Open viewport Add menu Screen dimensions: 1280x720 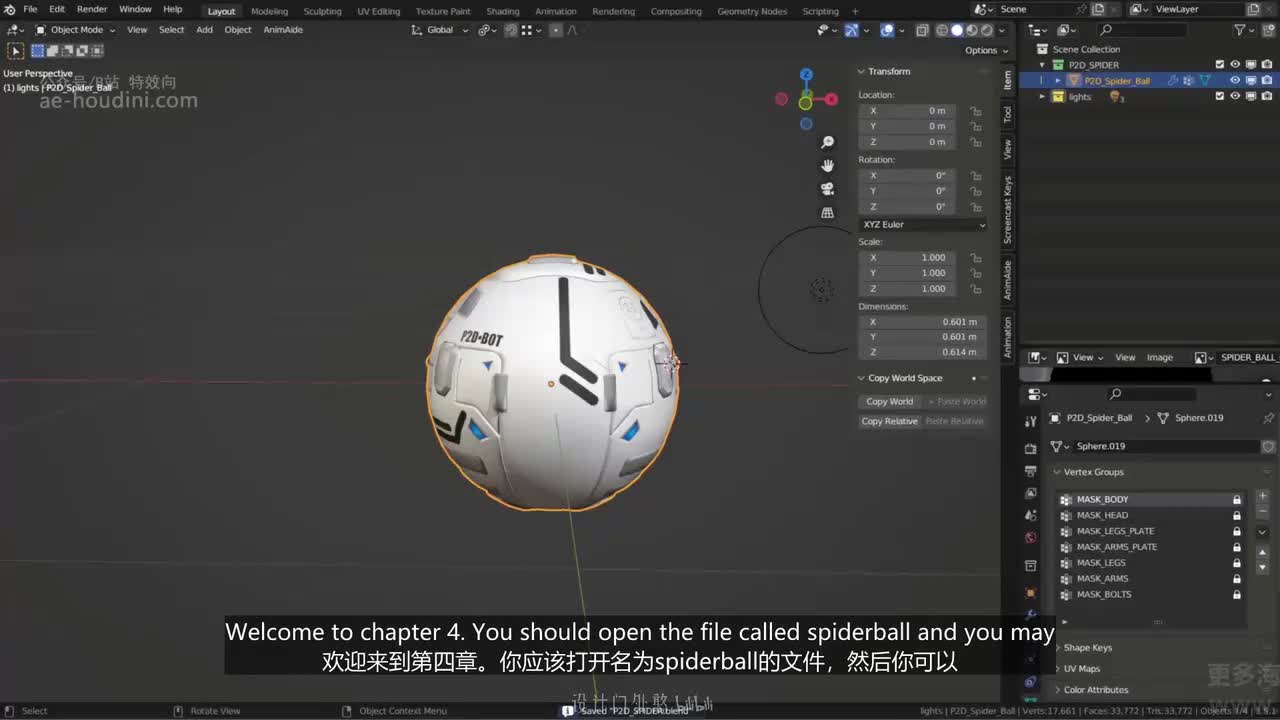204,30
